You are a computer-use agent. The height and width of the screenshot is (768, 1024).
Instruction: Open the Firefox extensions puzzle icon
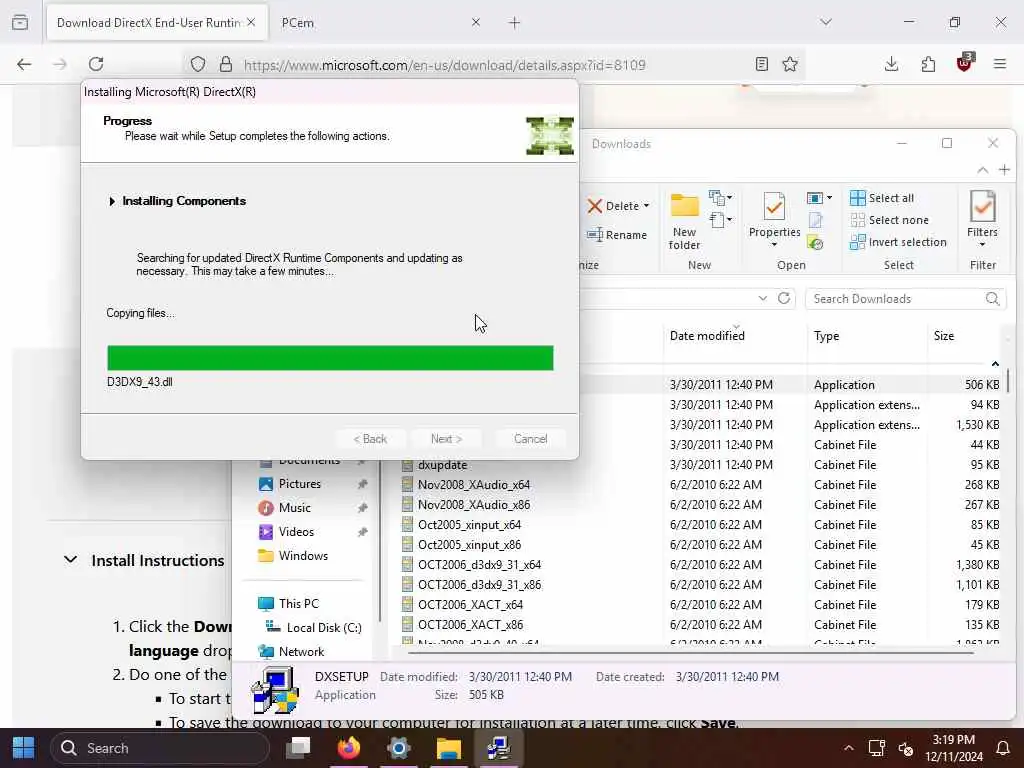[x=928, y=64]
